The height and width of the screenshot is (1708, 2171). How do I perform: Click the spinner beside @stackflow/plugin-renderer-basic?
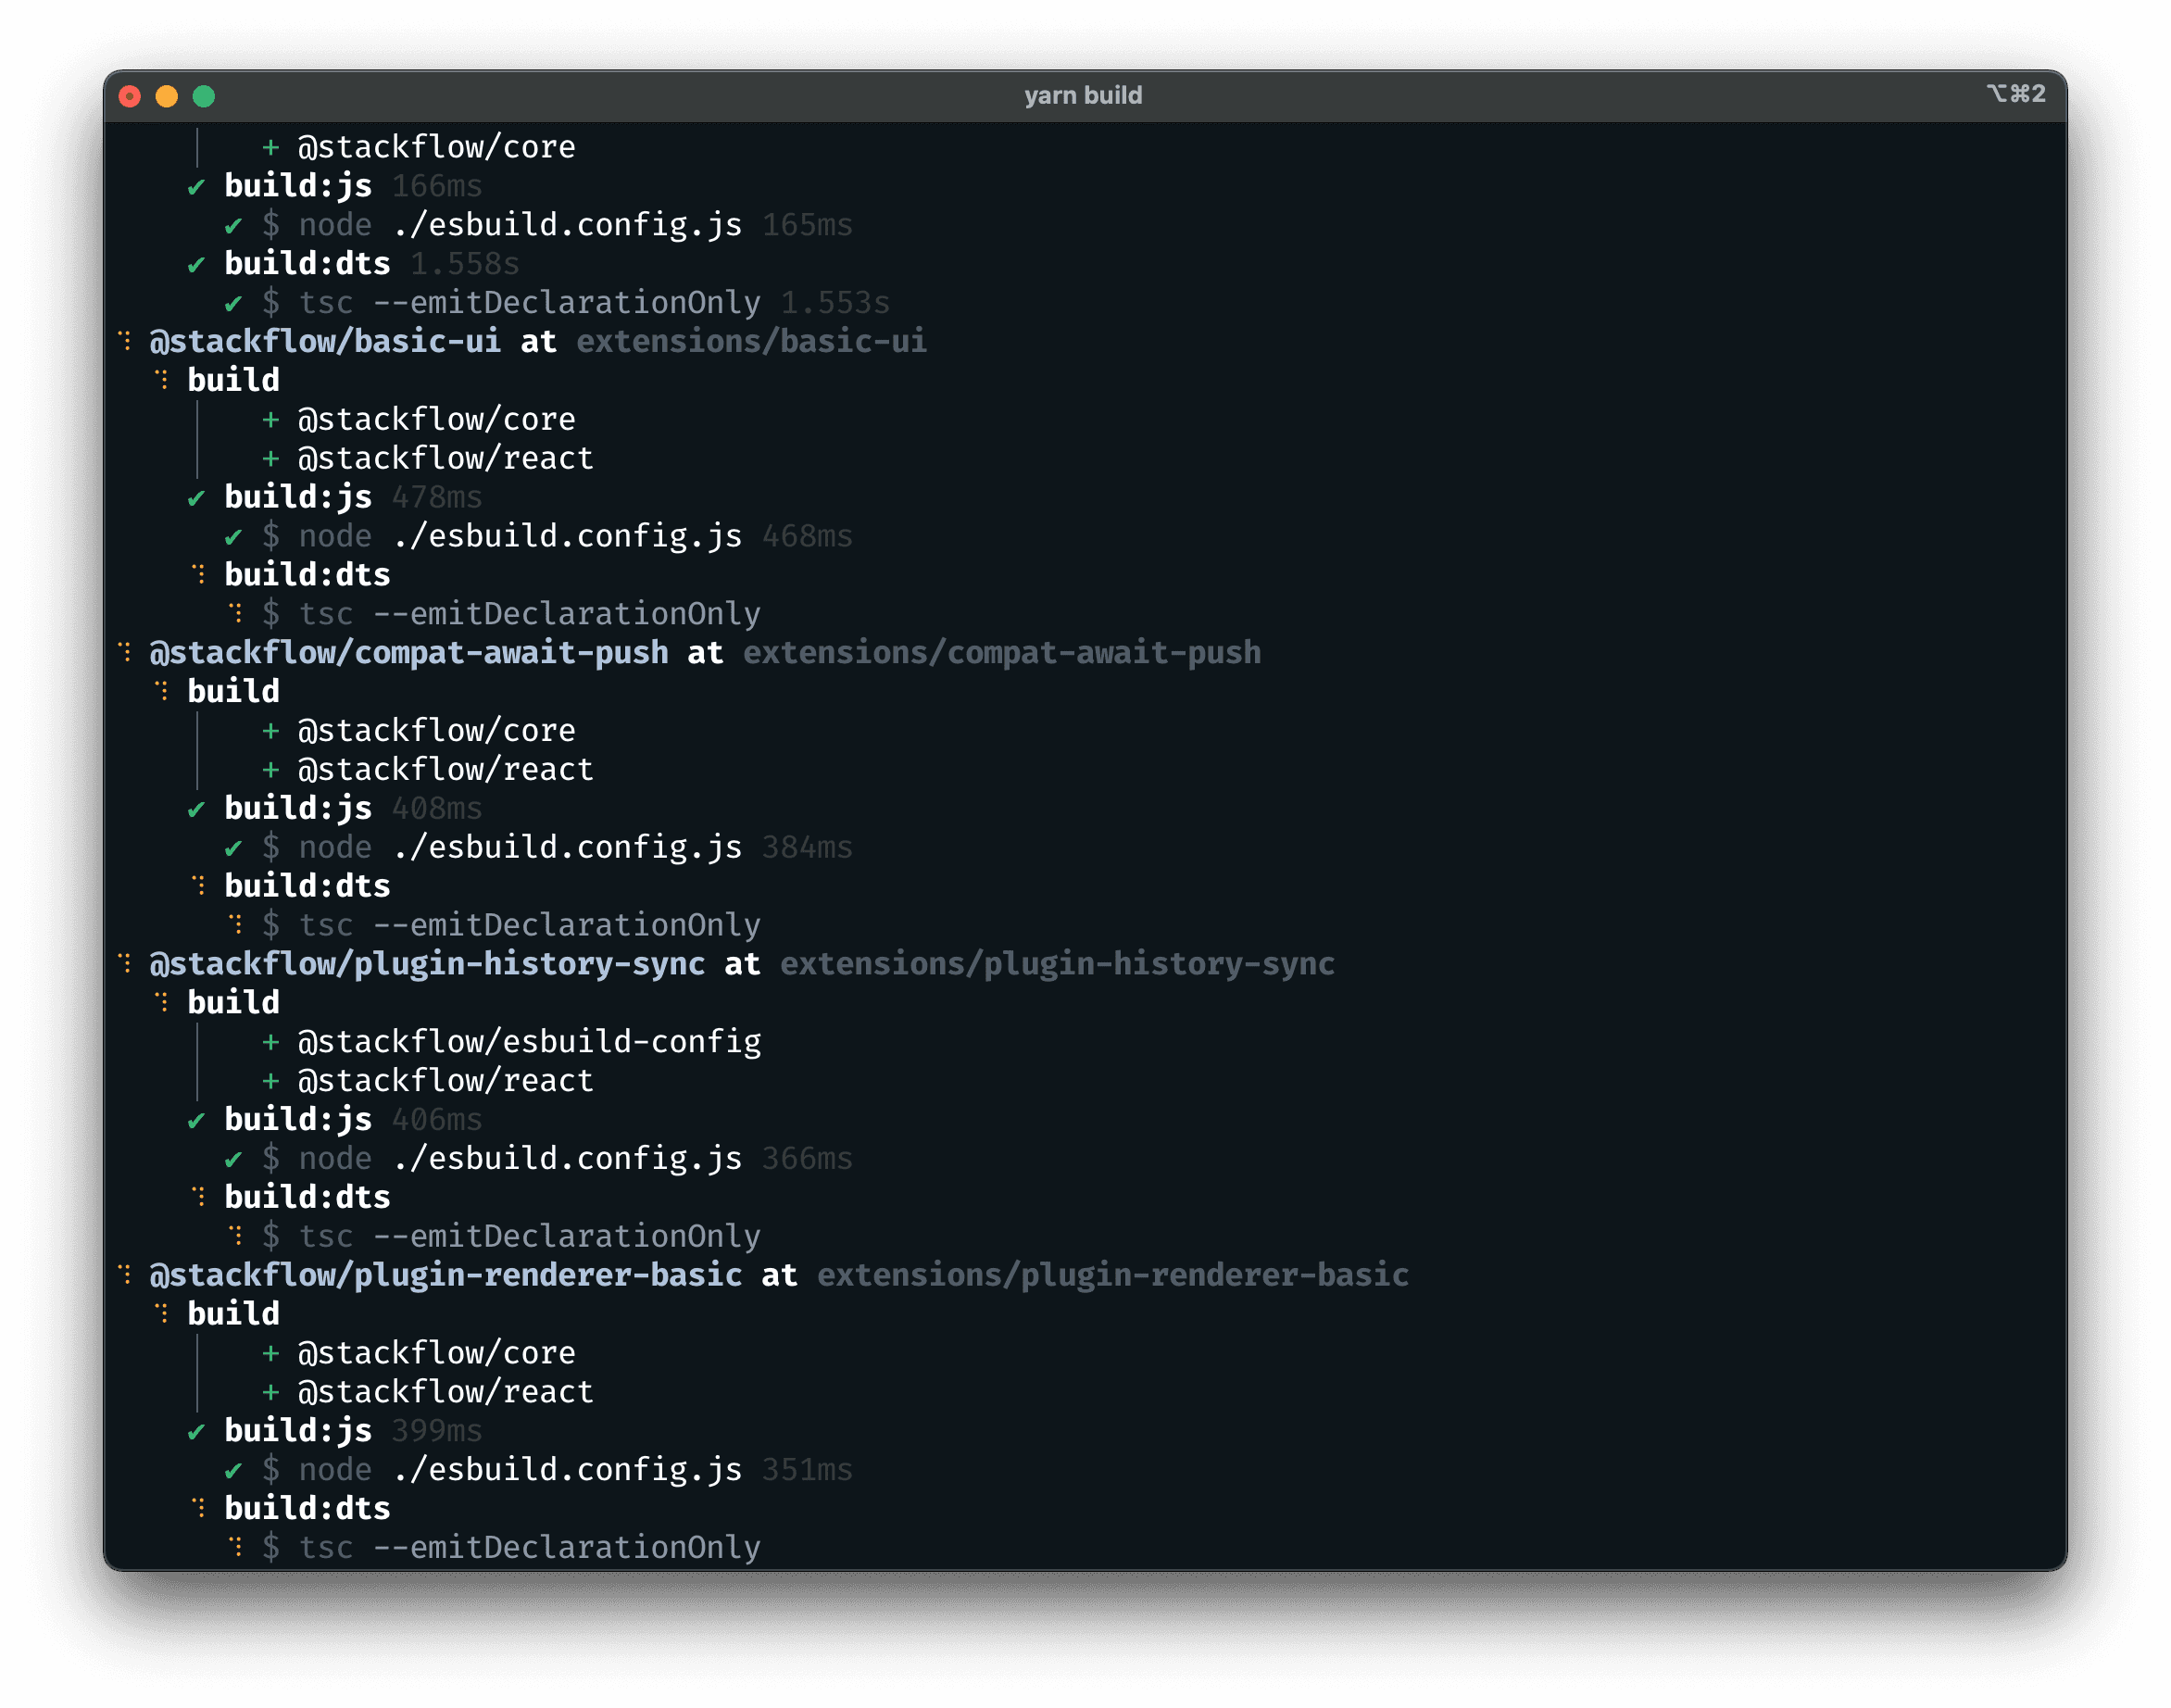125,1274
